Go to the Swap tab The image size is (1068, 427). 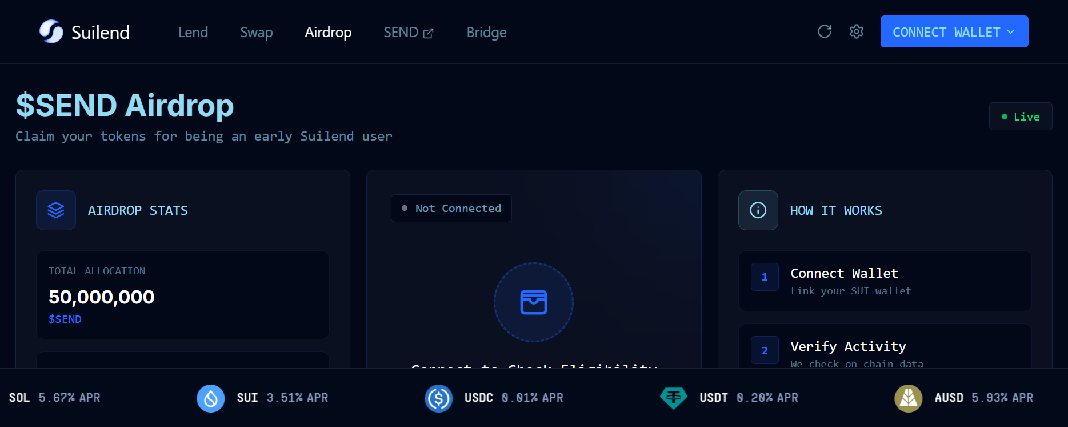(x=256, y=32)
